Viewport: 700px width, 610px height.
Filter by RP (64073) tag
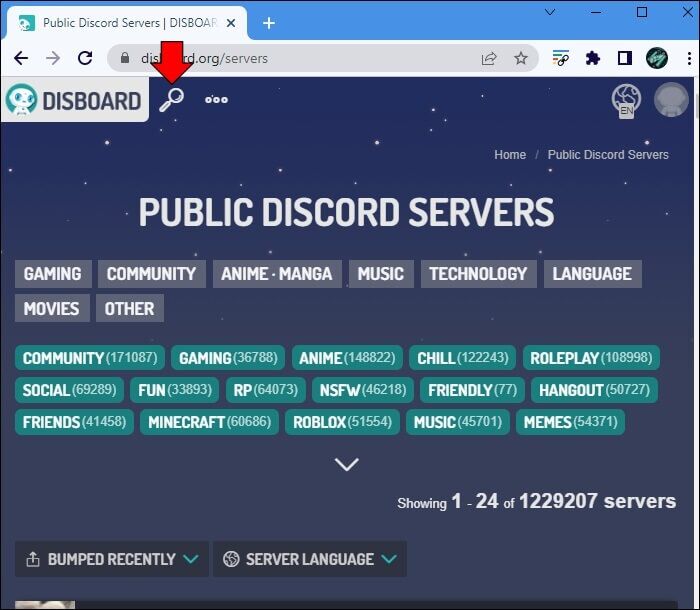pyautogui.click(x=266, y=390)
